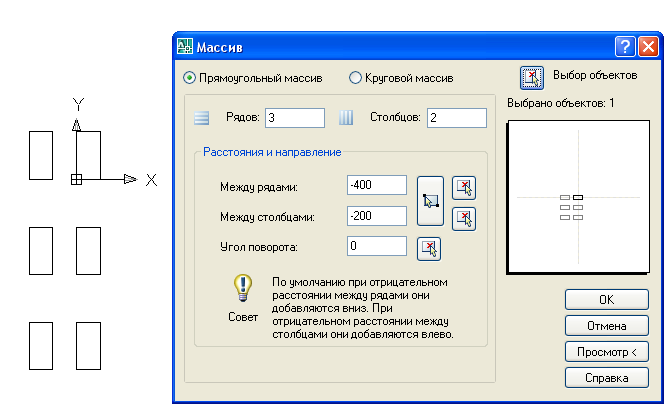
Task: Click the array preview thumbnail
Action: tap(578, 197)
